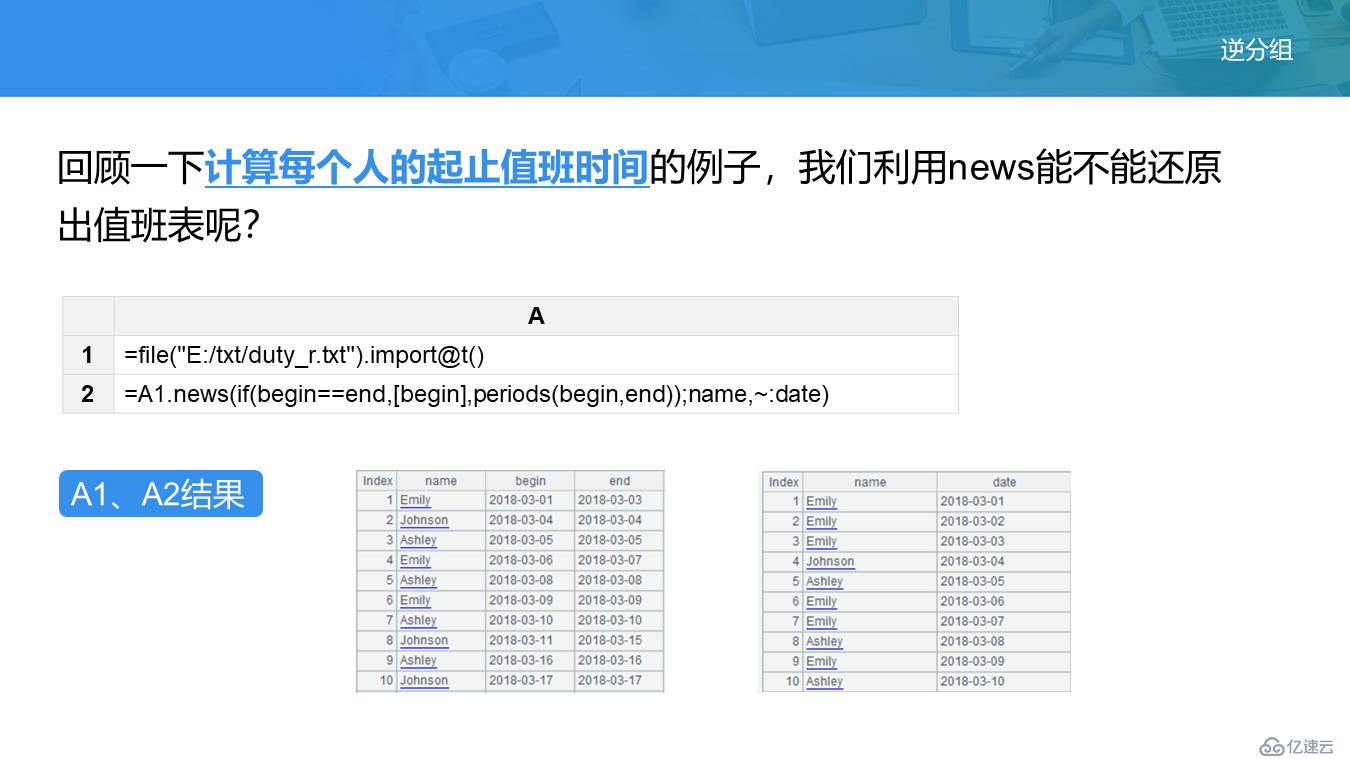This screenshot has width=1350, height=759.
Task: Click Ashley in row 5 of date table
Action: (824, 581)
